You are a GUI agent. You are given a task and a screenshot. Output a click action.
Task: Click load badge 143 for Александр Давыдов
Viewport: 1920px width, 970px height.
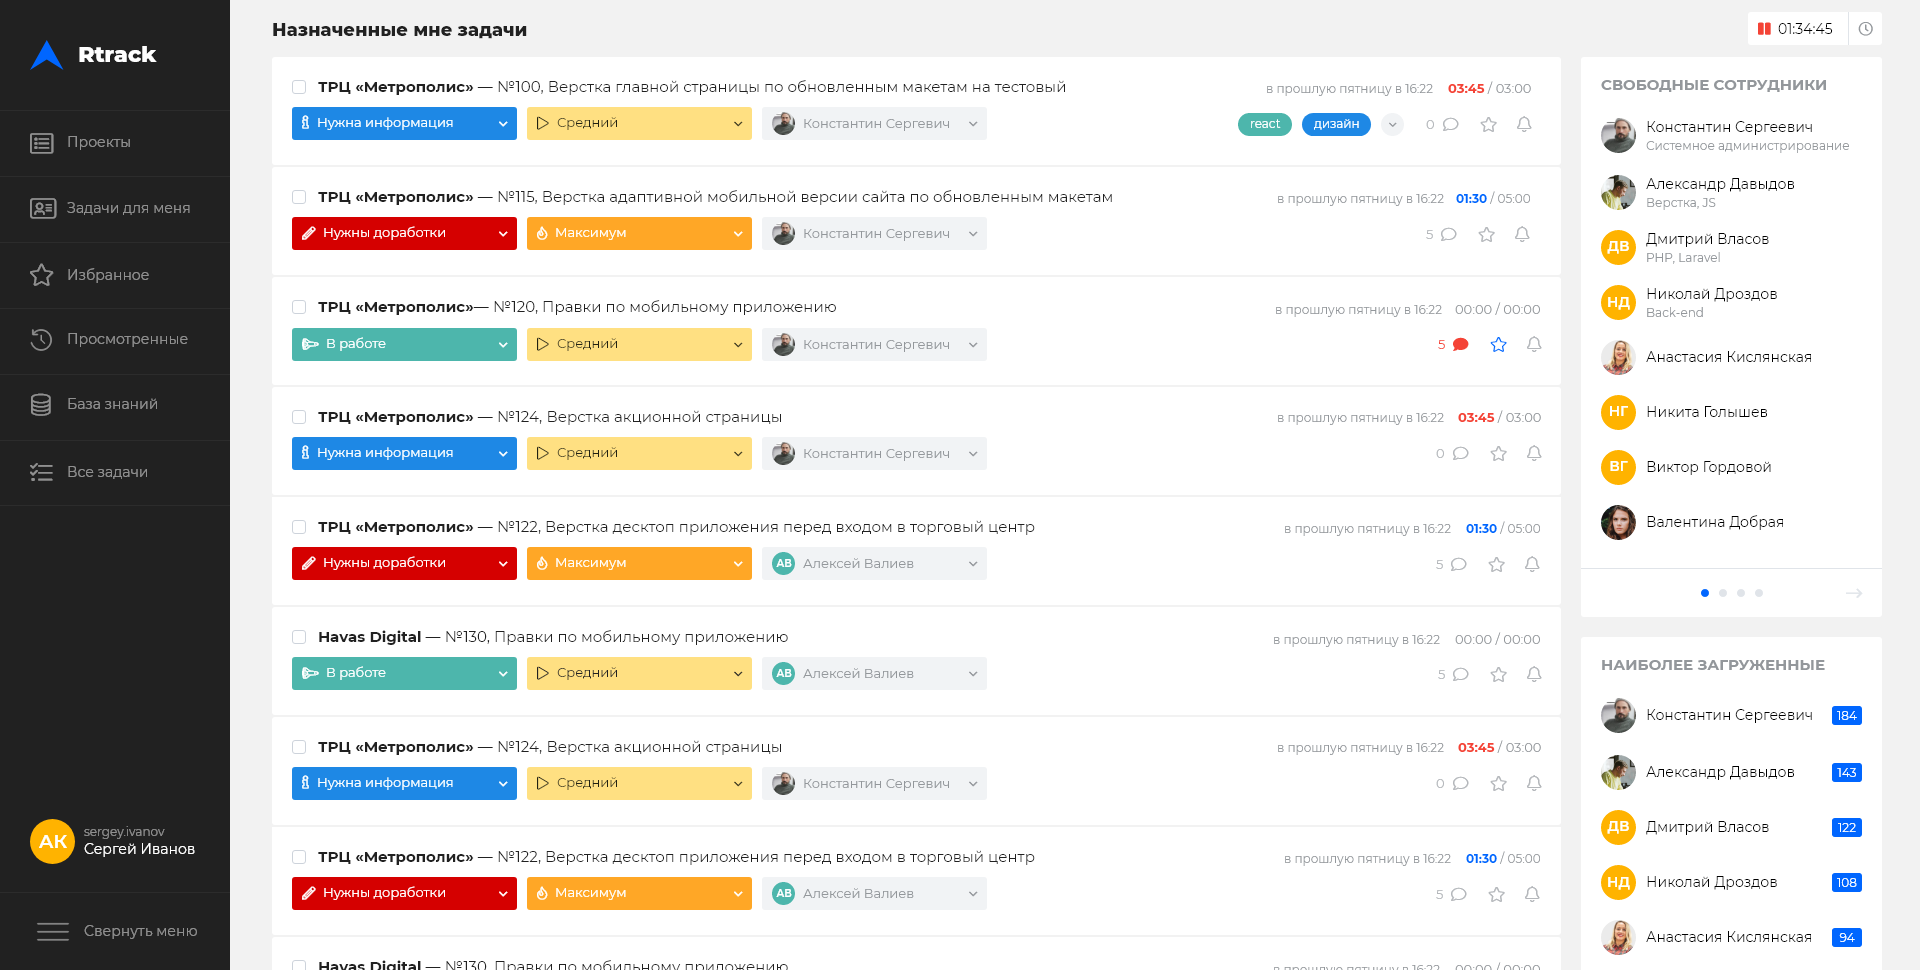[1846, 773]
